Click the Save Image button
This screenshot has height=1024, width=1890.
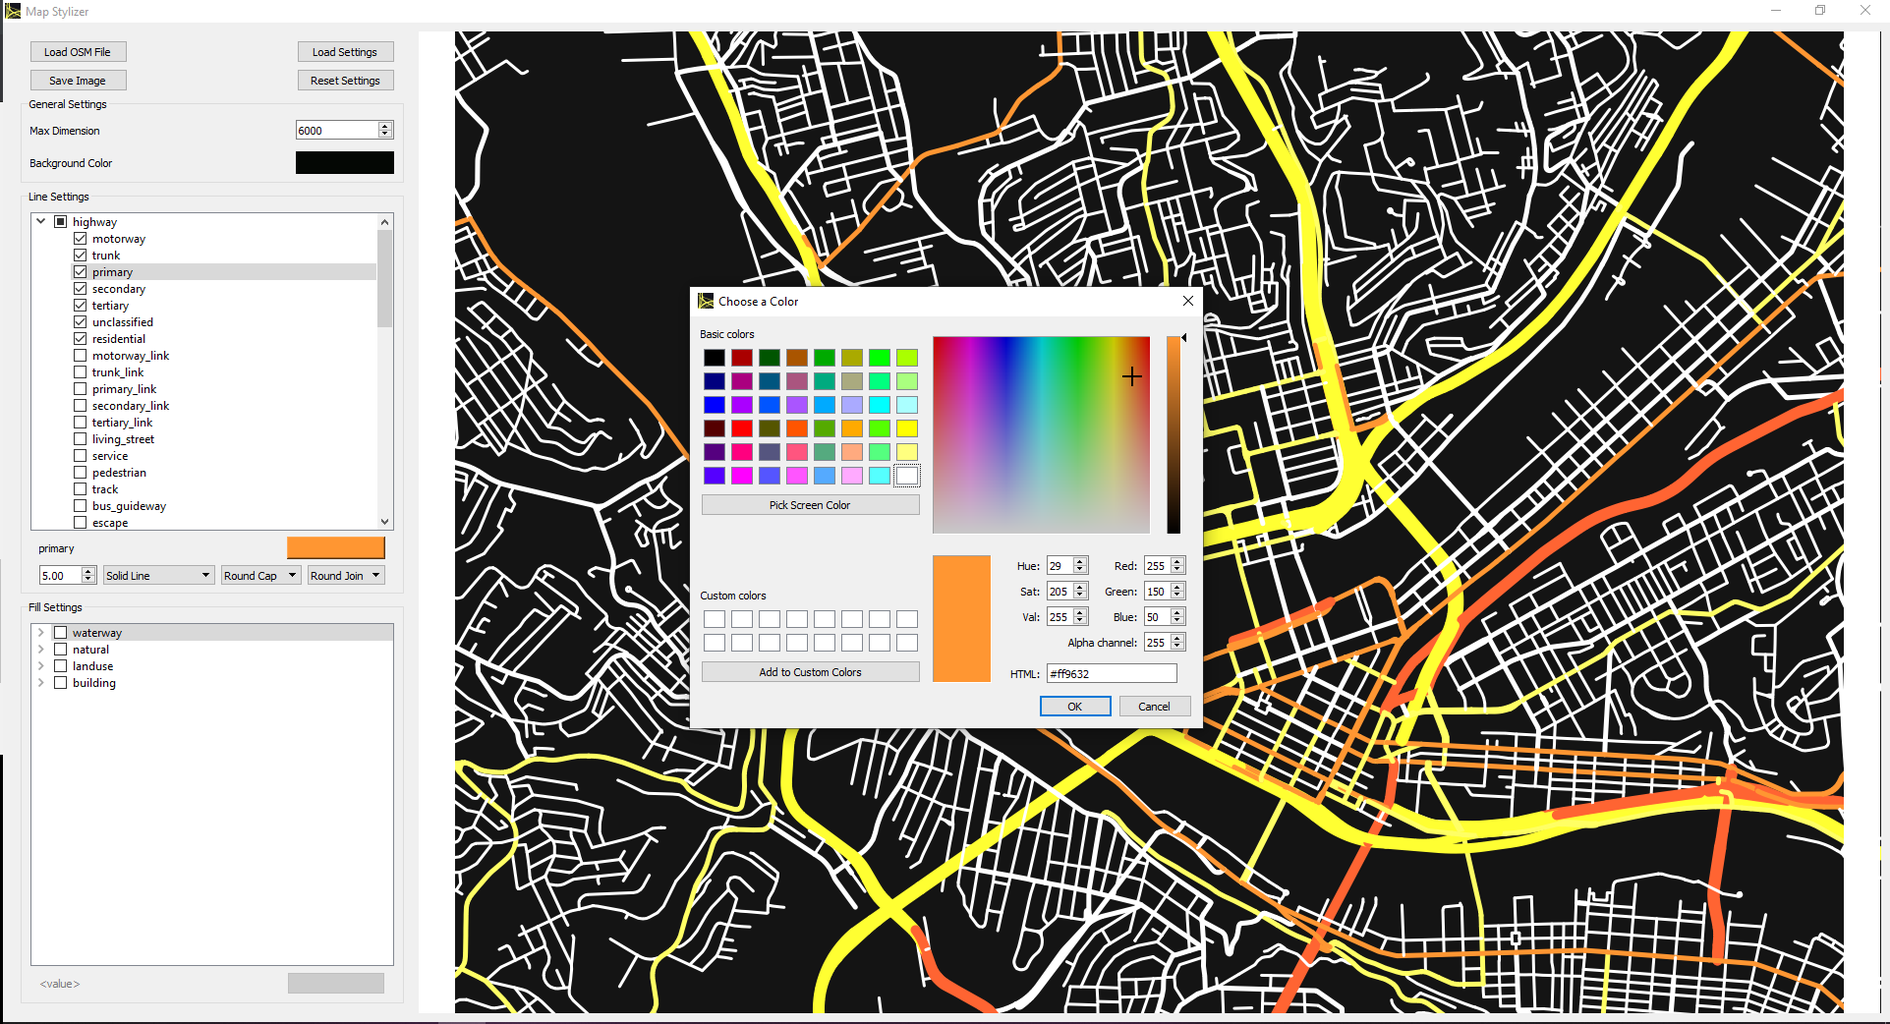pos(77,80)
